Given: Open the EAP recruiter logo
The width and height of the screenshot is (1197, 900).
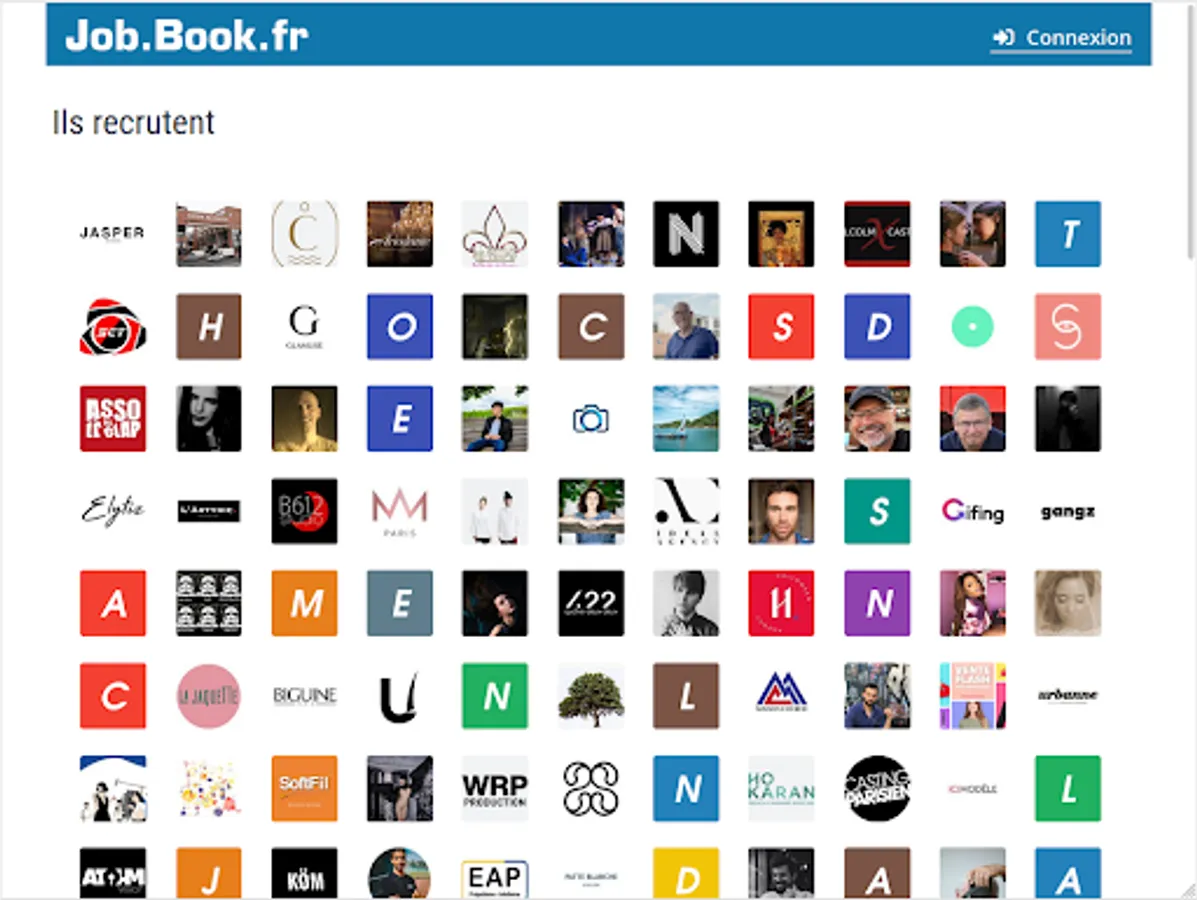Looking at the screenshot, I should 495,876.
